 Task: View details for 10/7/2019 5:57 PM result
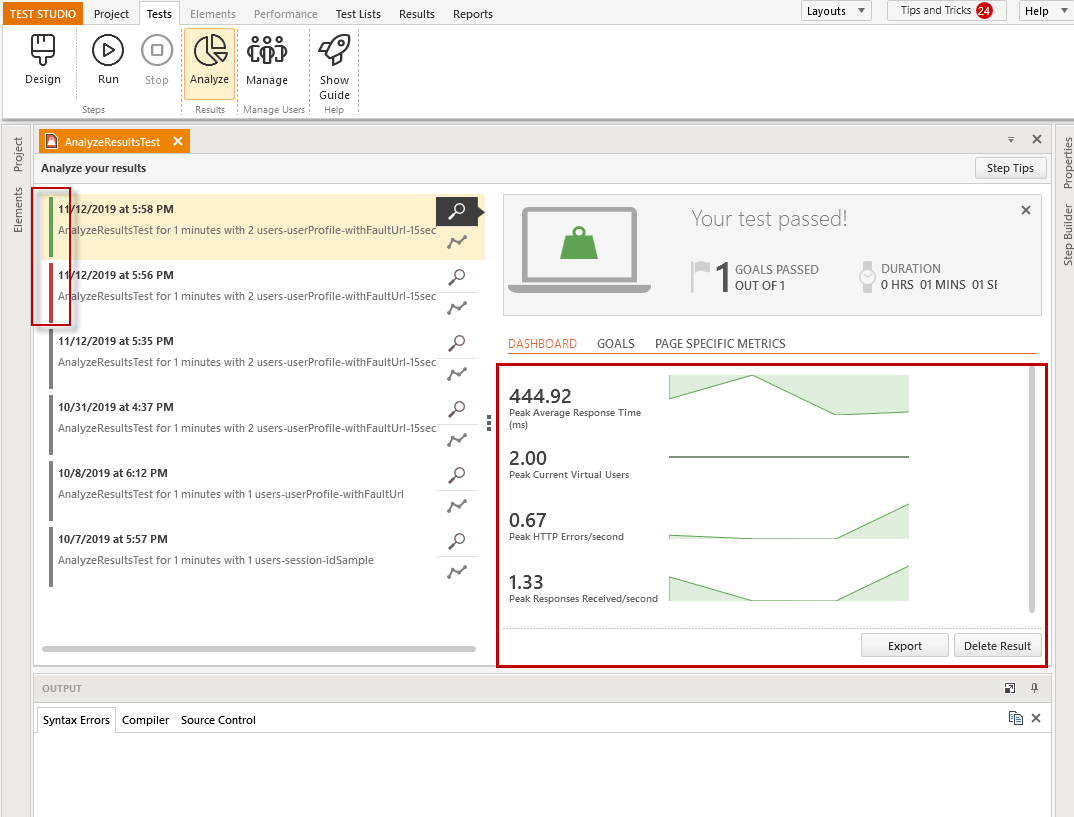click(x=457, y=541)
